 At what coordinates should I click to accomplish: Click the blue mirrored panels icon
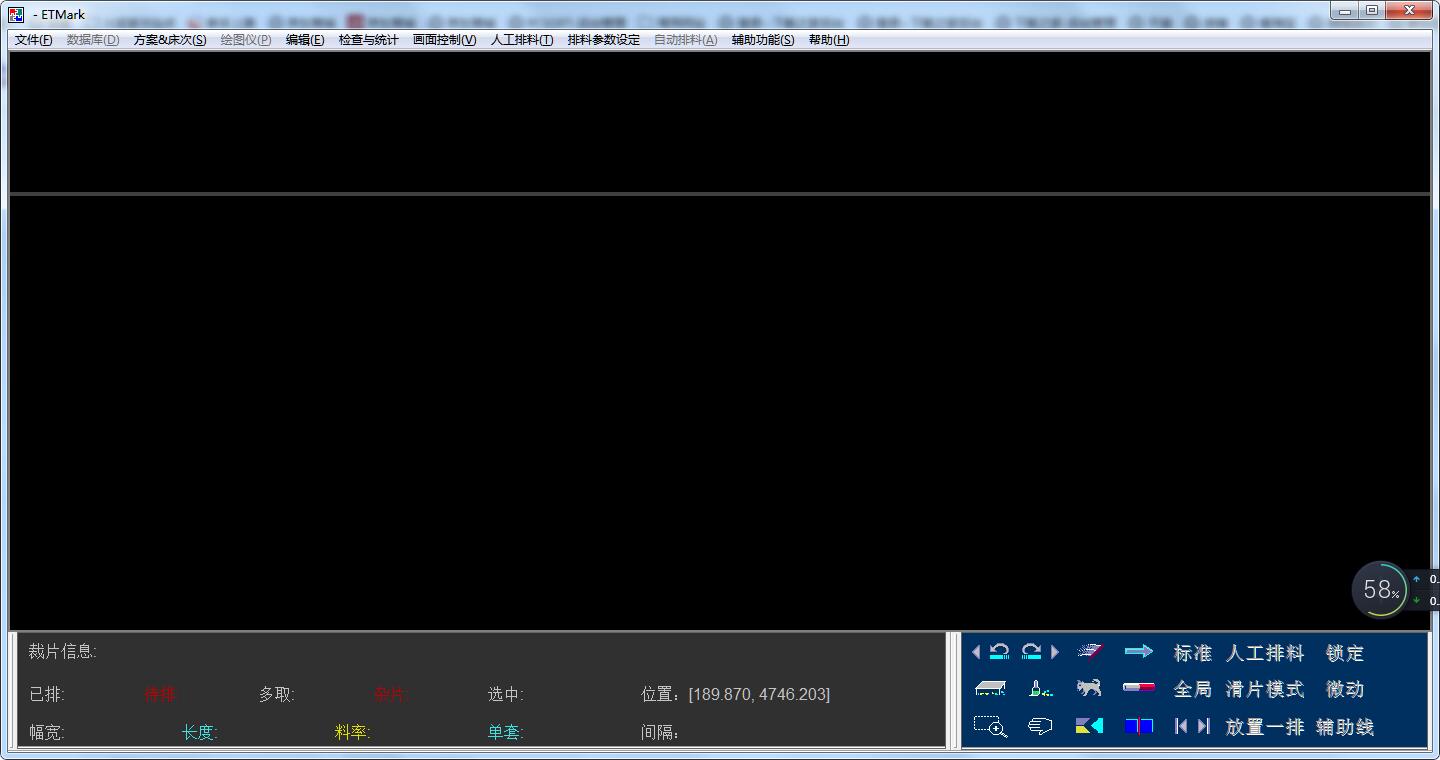point(1139,727)
